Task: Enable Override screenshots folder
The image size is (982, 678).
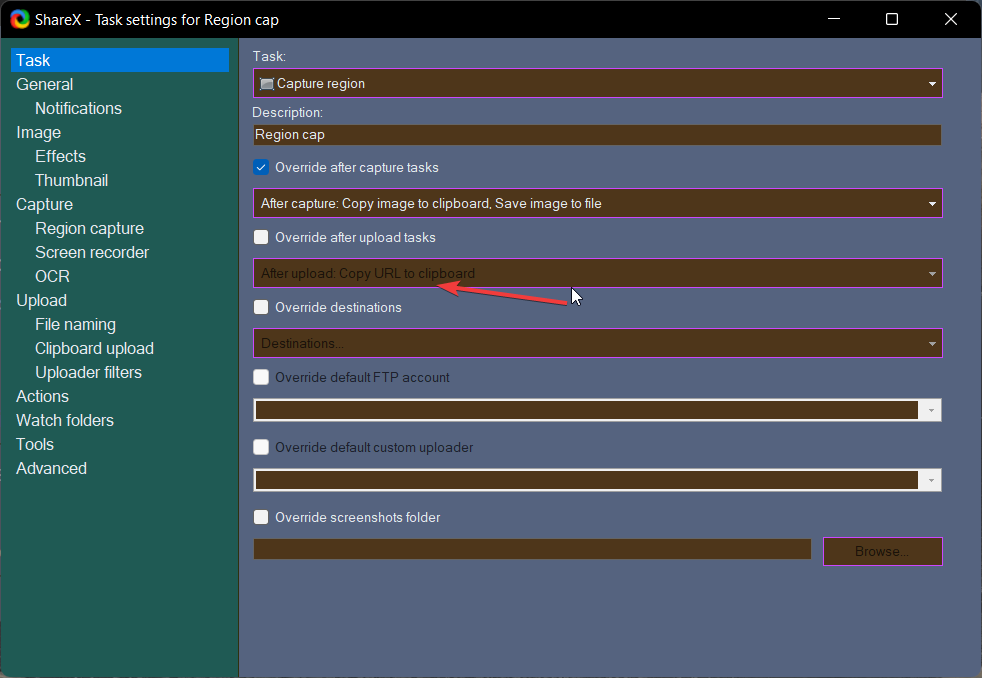Action: pos(261,517)
